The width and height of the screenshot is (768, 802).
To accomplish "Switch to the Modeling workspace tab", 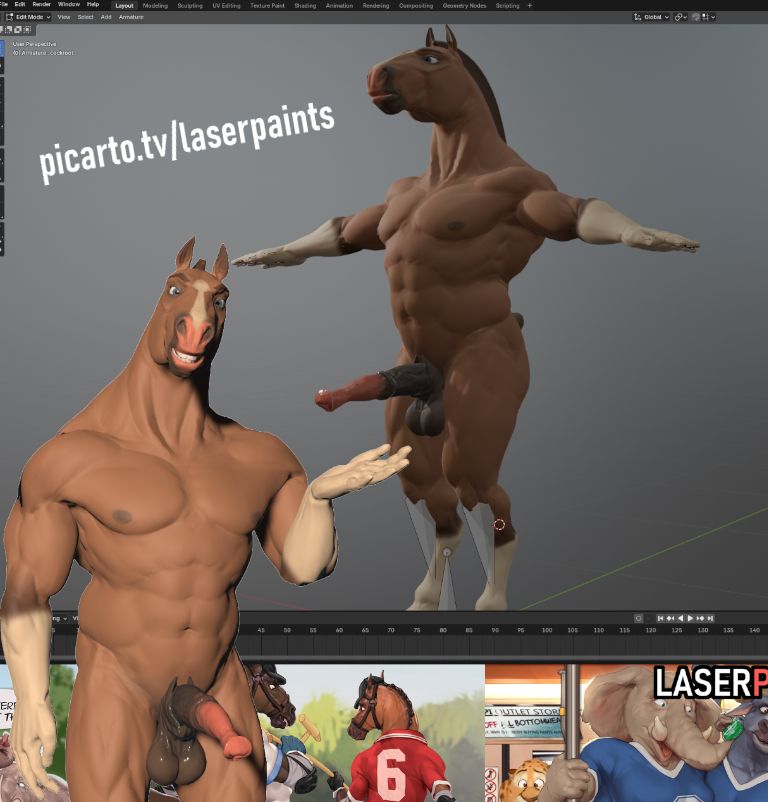I will 155,6.
